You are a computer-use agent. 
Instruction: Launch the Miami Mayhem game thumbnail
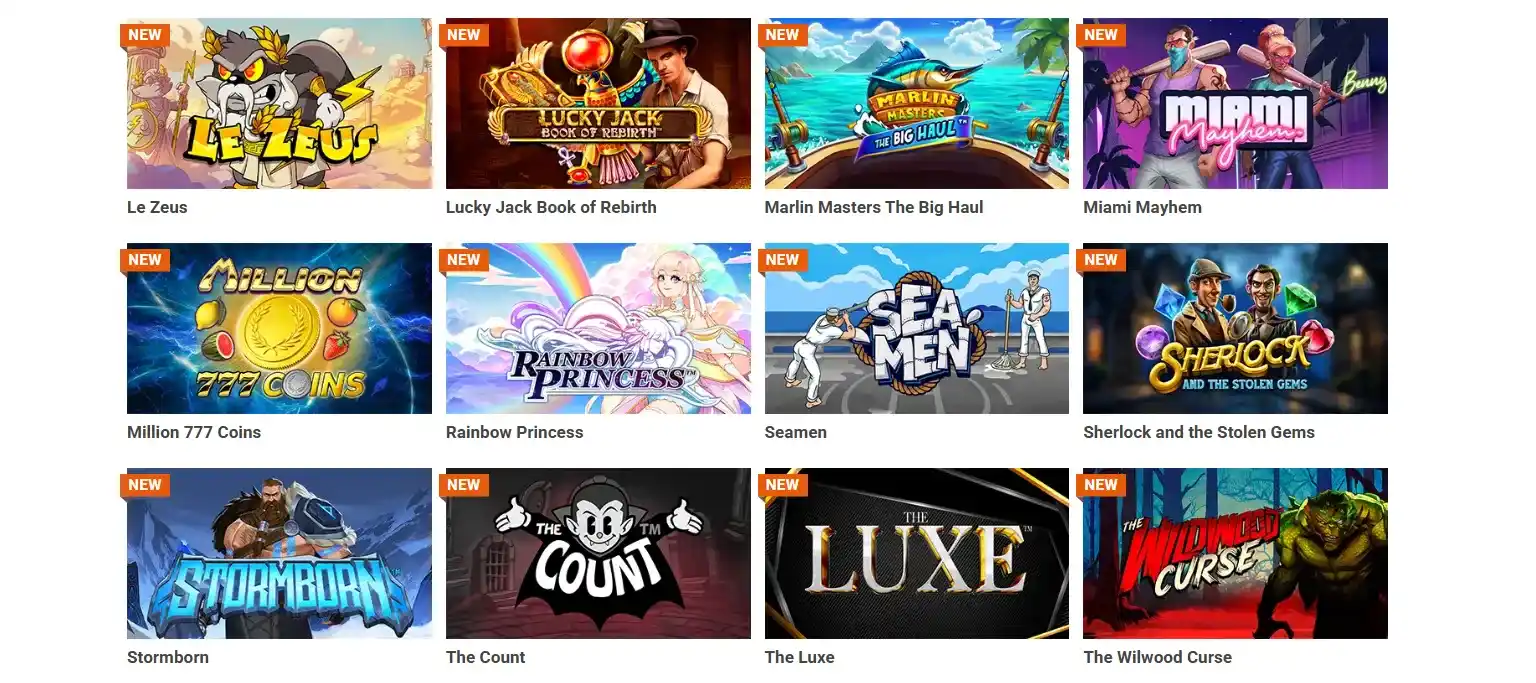(x=1235, y=103)
